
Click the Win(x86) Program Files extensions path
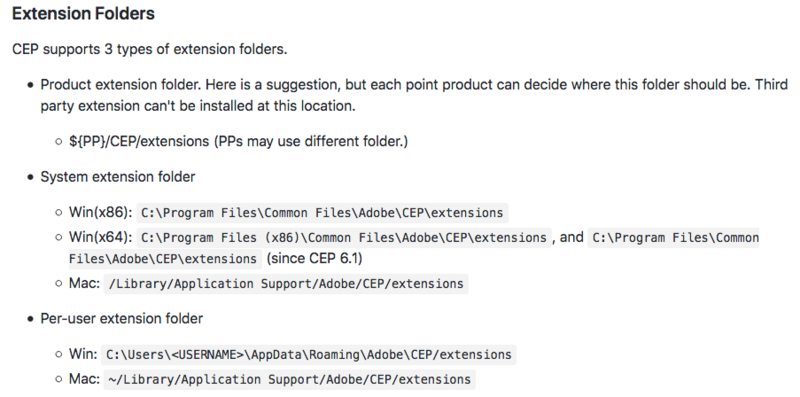pos(322,212)
